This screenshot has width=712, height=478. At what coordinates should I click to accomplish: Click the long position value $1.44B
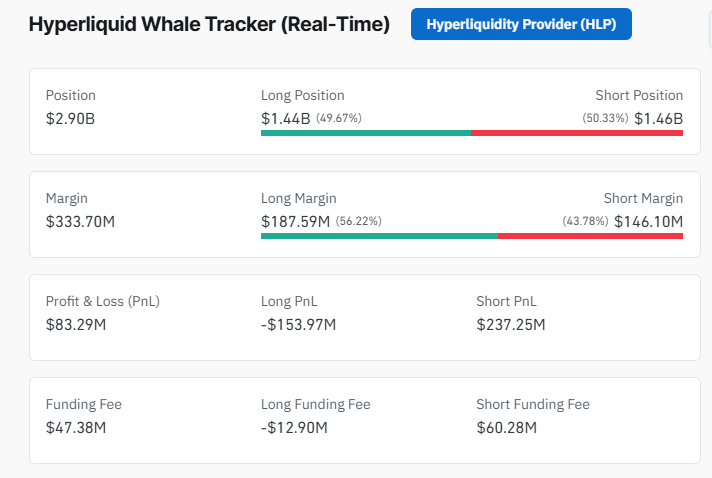(x=285, y=118)
